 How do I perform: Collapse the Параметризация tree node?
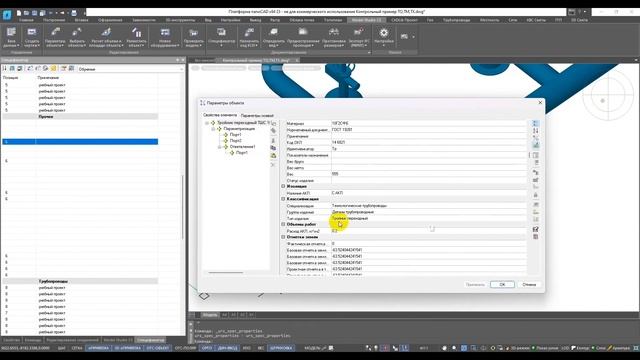213,129
